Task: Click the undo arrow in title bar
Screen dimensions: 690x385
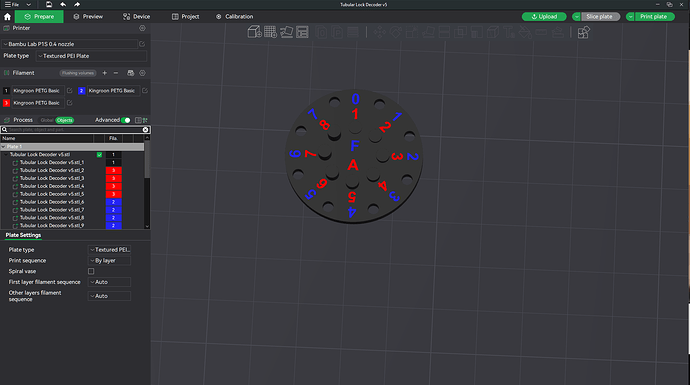Action: click(63, 4)
